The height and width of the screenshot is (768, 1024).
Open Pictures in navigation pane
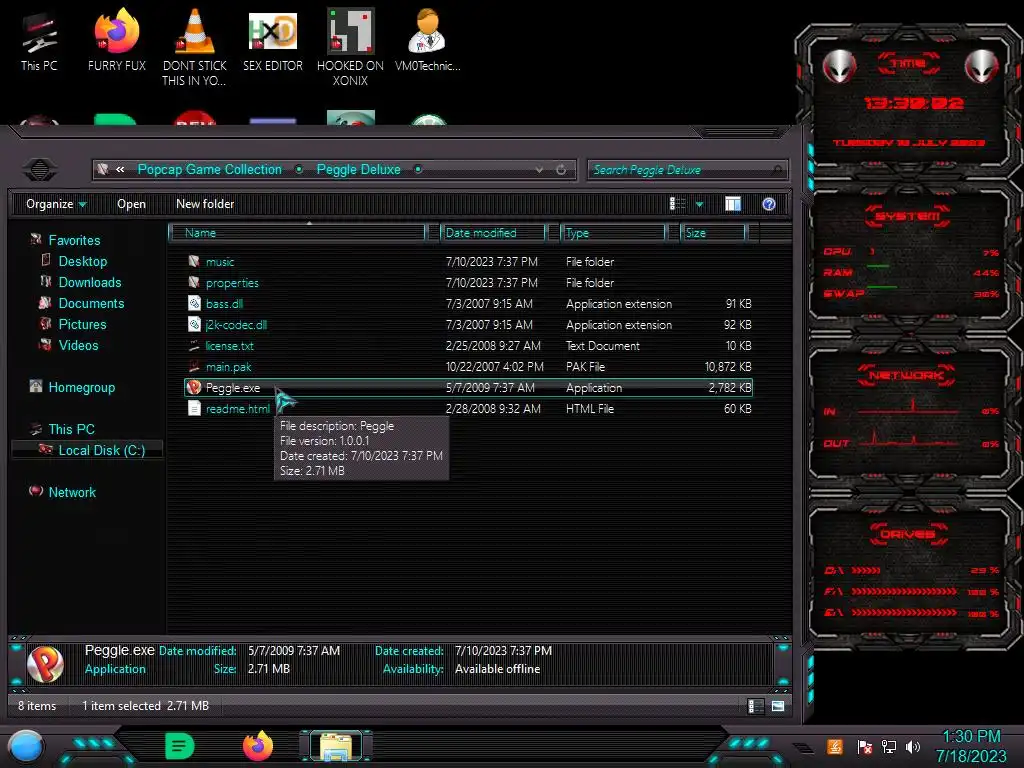tap(82, 324)
